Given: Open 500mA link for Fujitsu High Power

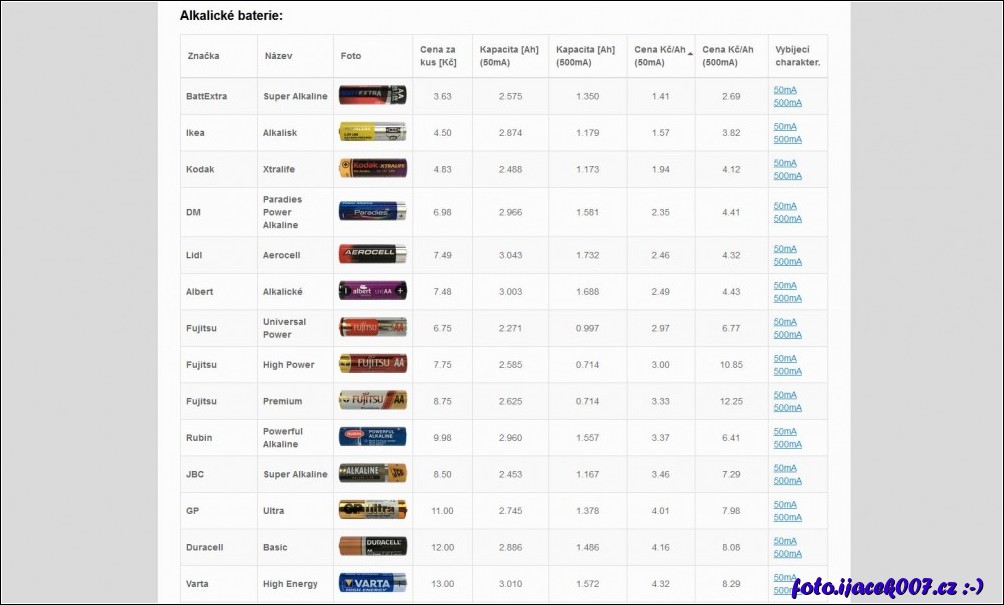Looking at the screenshot, I should (787, 371).
